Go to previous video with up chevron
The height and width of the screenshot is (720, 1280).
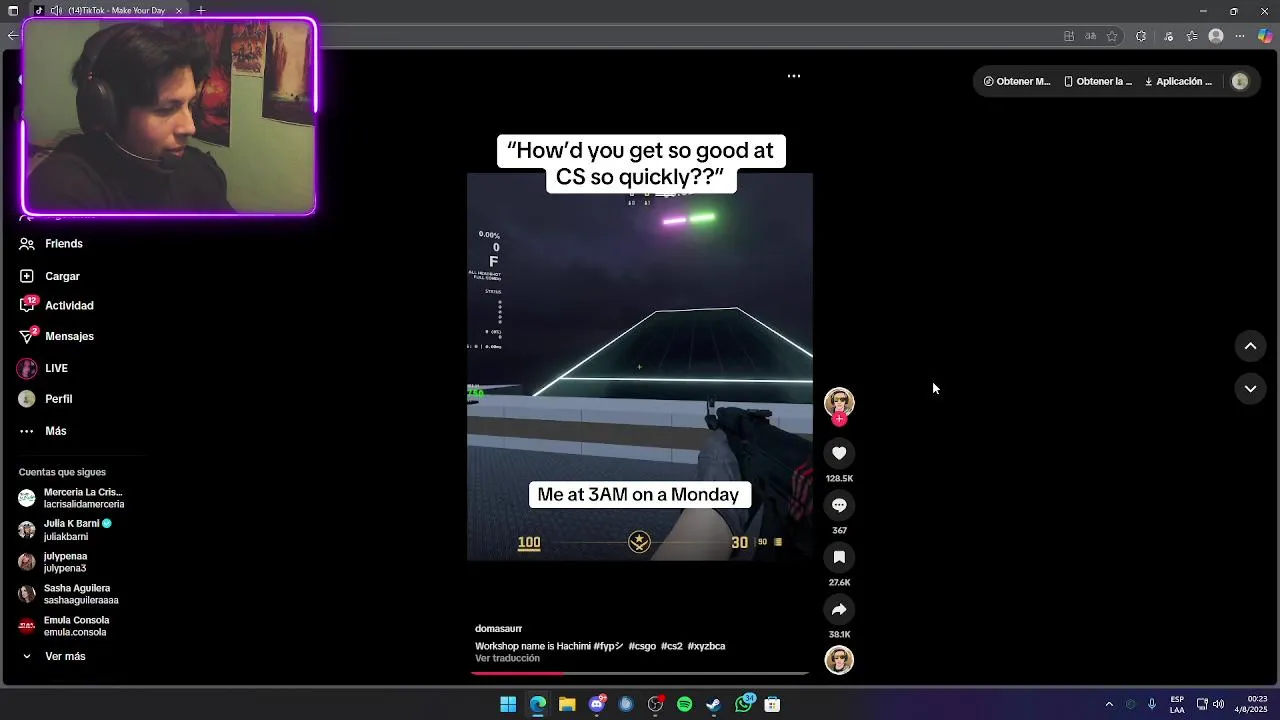pyautogui.click(x=1250, y=346)
